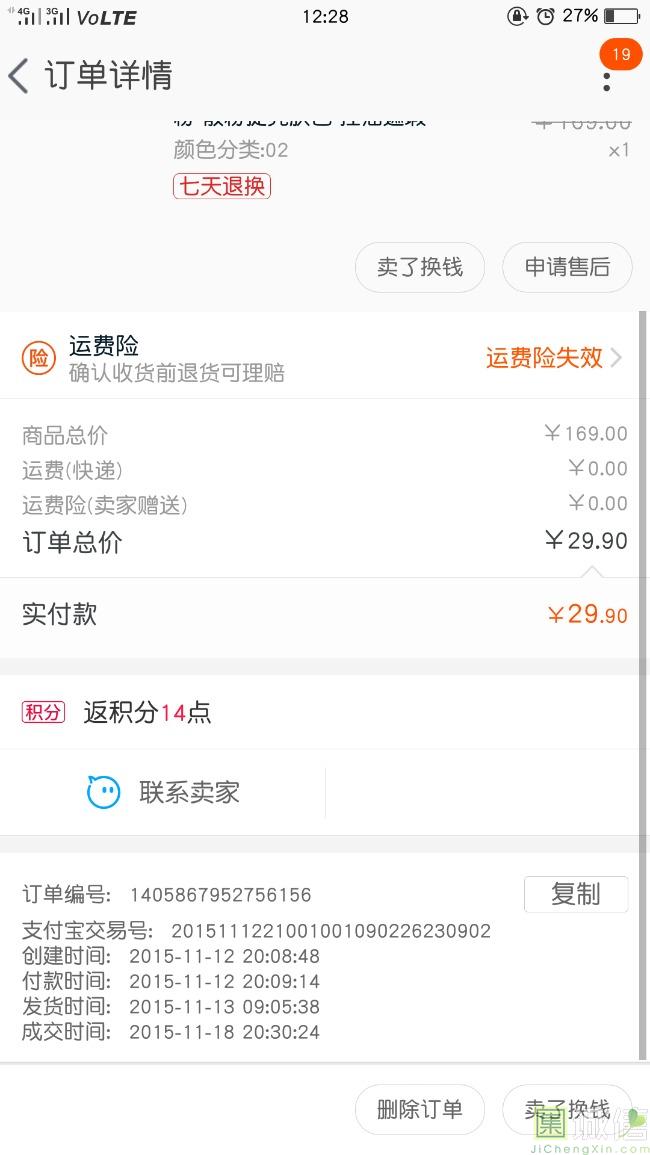Tap the back arrow beside 订单详情
This screenshot has height=1155, width=650.
(19, 76)
